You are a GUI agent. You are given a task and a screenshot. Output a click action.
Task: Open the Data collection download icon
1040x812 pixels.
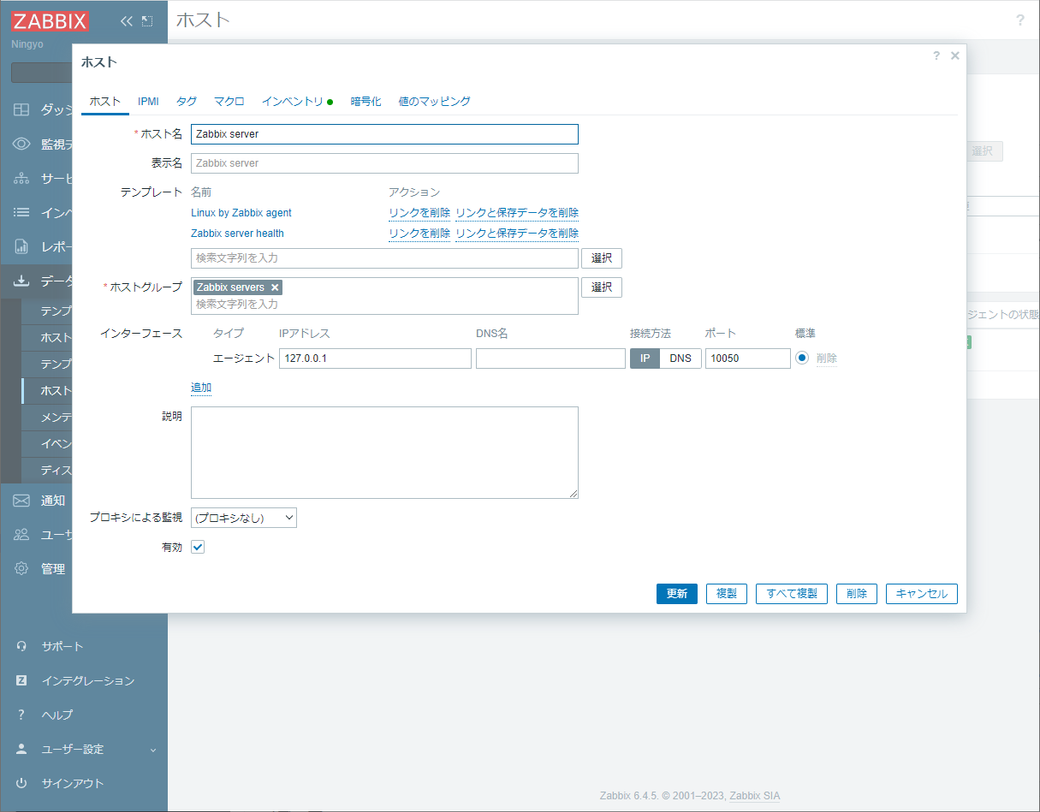click(x=21, y=281)
